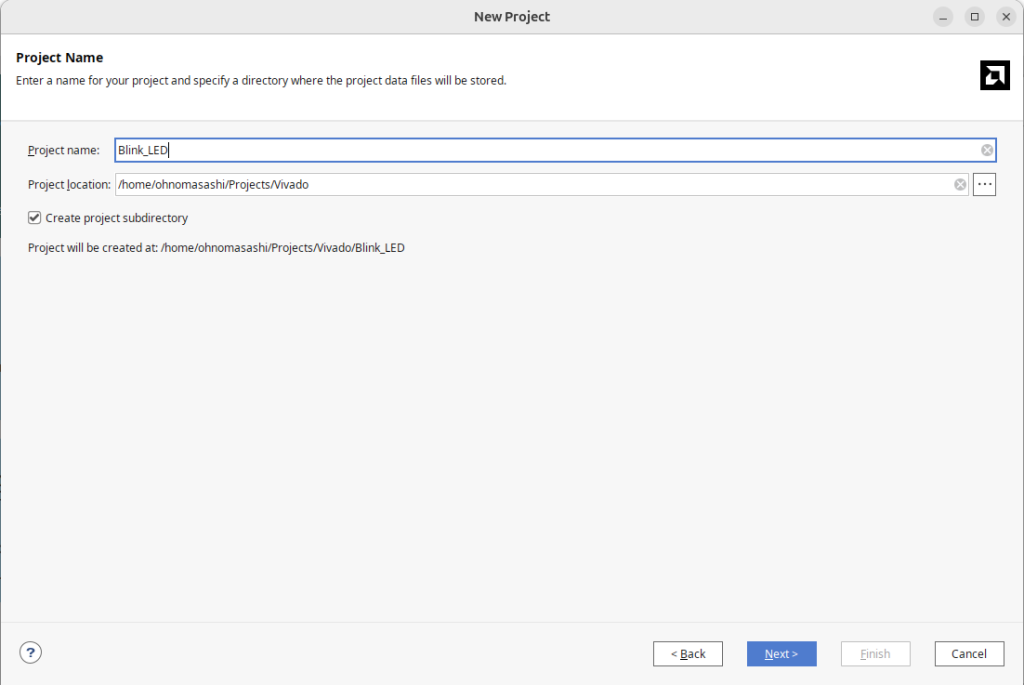Screen dimensions: 1024x685
Task: Click the 'New Project' title bar text
Action: click(x=512, y=17)
